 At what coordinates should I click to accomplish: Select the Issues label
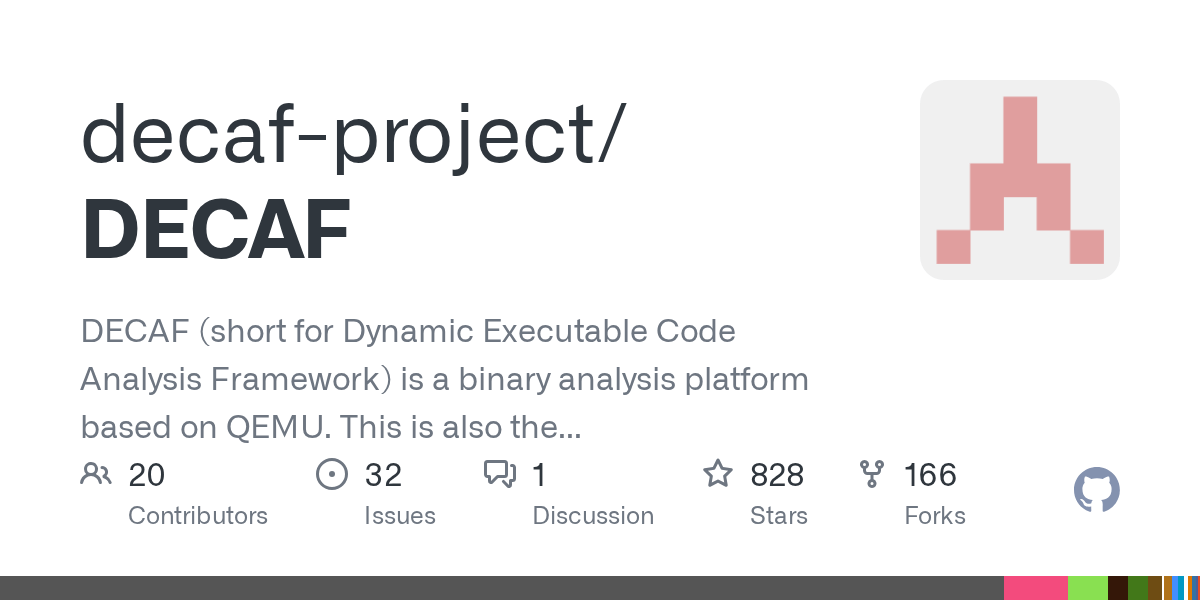pyautogui.click(x=400, y=516)
